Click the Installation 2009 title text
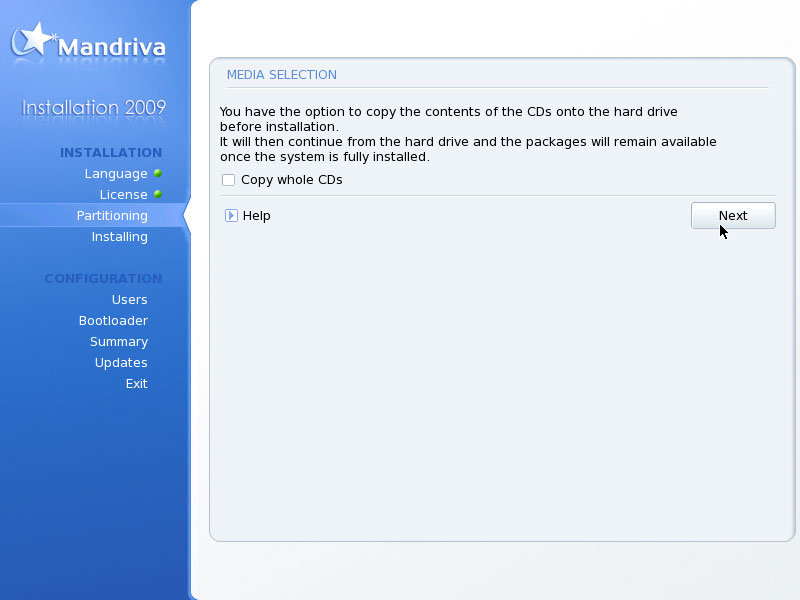Viewport: 800px width, 600px height. click(93, 108)
